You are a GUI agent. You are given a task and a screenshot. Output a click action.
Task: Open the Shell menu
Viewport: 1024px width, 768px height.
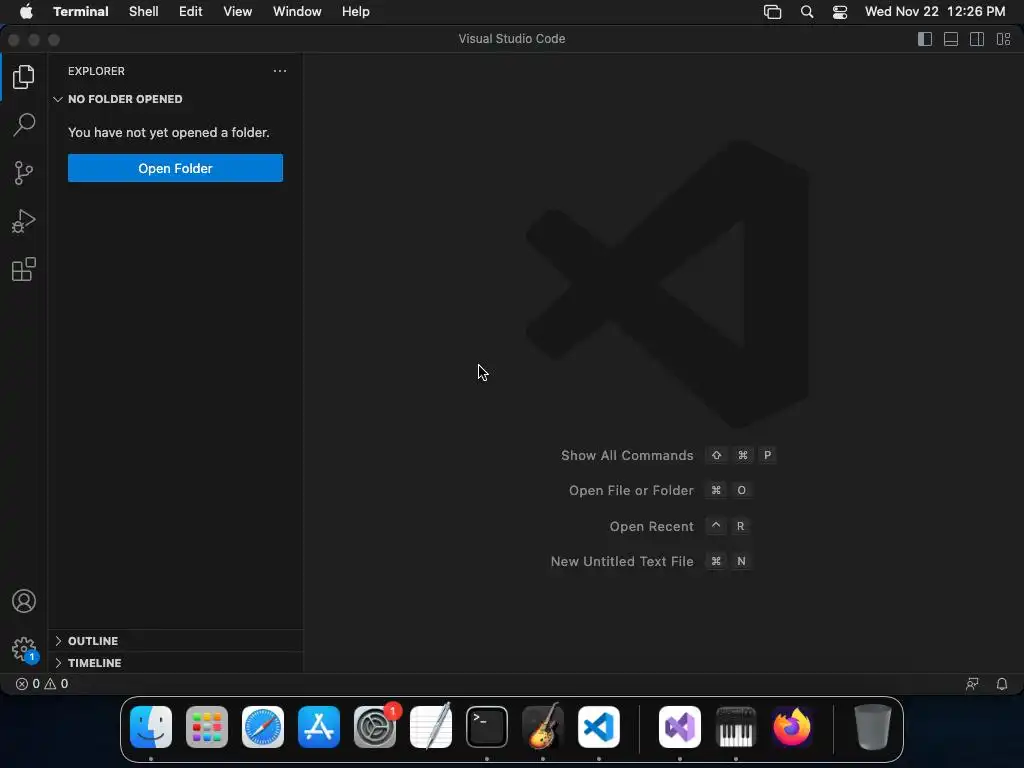(144, 12)
